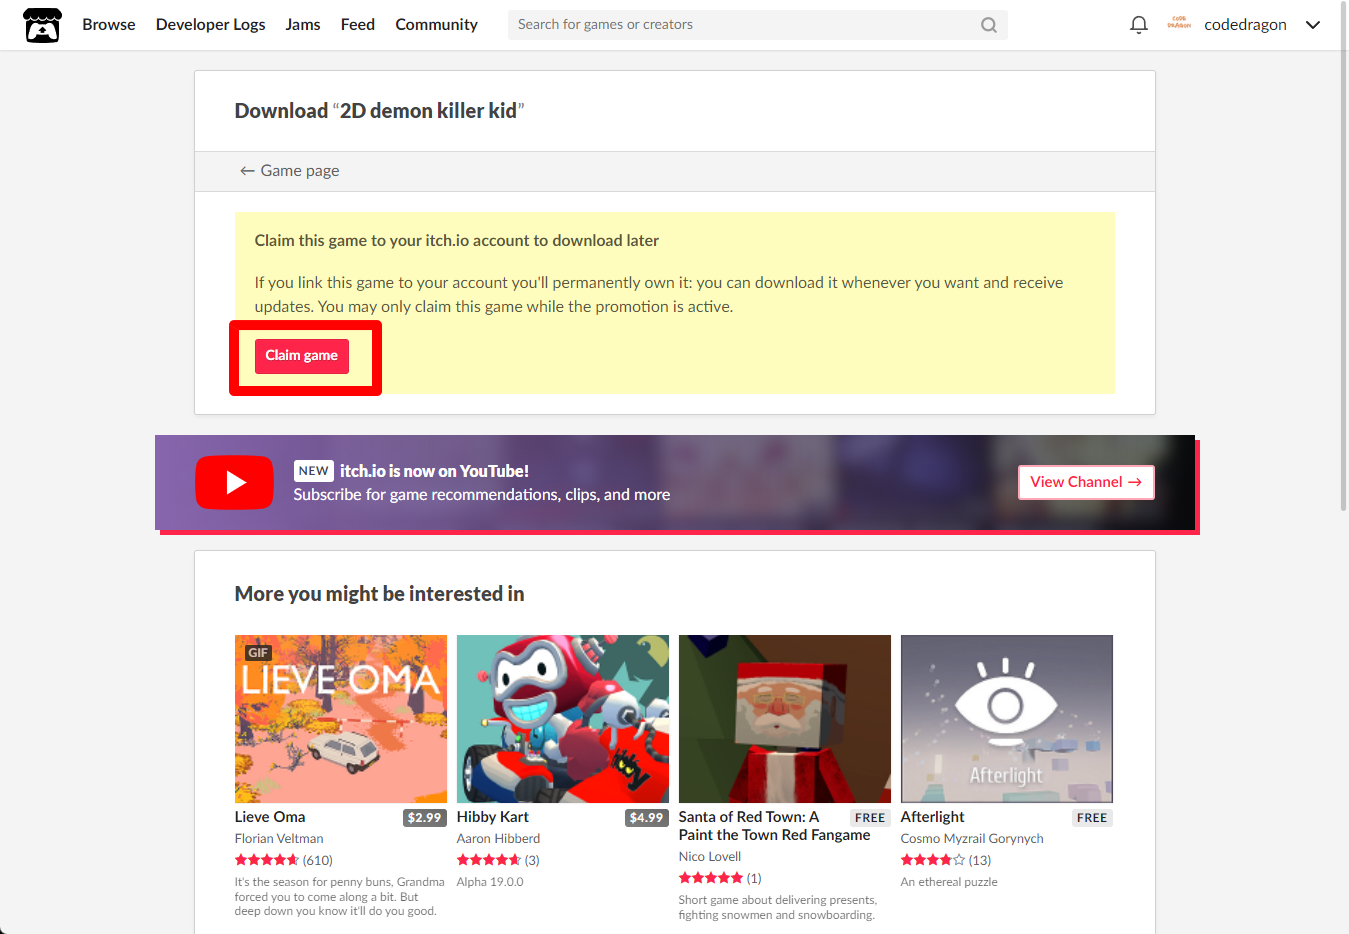Go back to Game page
This screenshot has height=934, width=1349.
(290, 171)
